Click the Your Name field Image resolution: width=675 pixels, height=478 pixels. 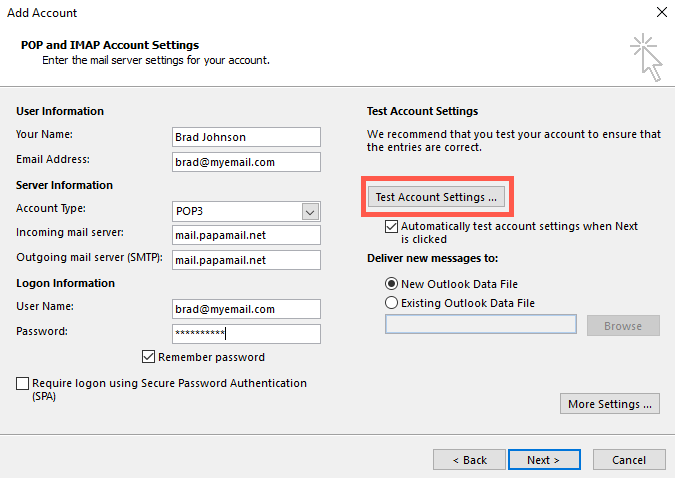(x=246, y=137)
